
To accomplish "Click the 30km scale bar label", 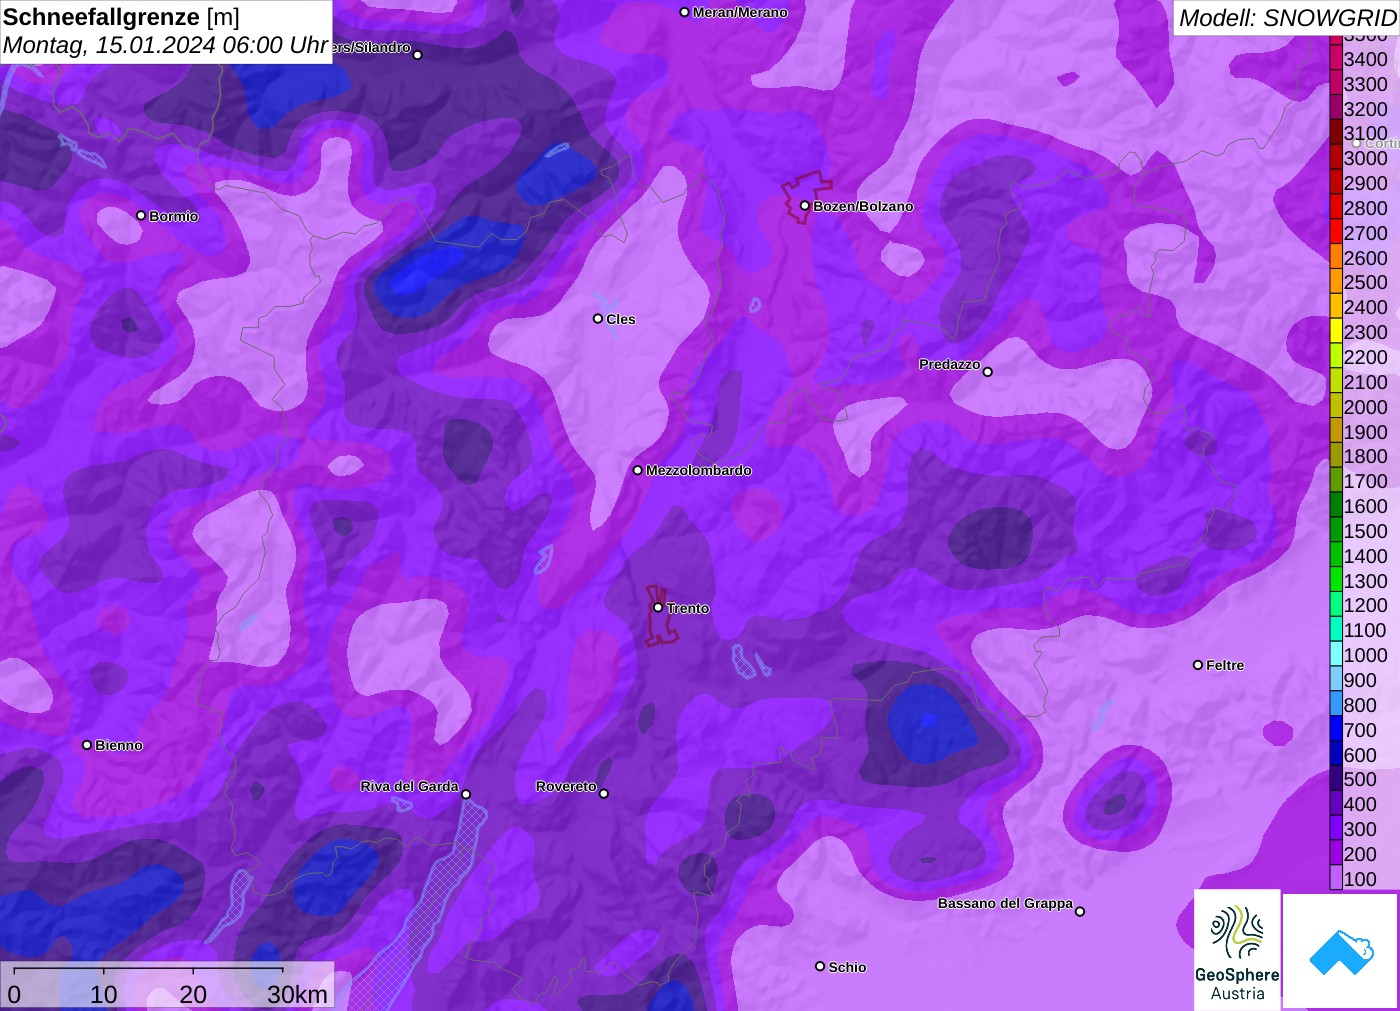I will 297,994.
